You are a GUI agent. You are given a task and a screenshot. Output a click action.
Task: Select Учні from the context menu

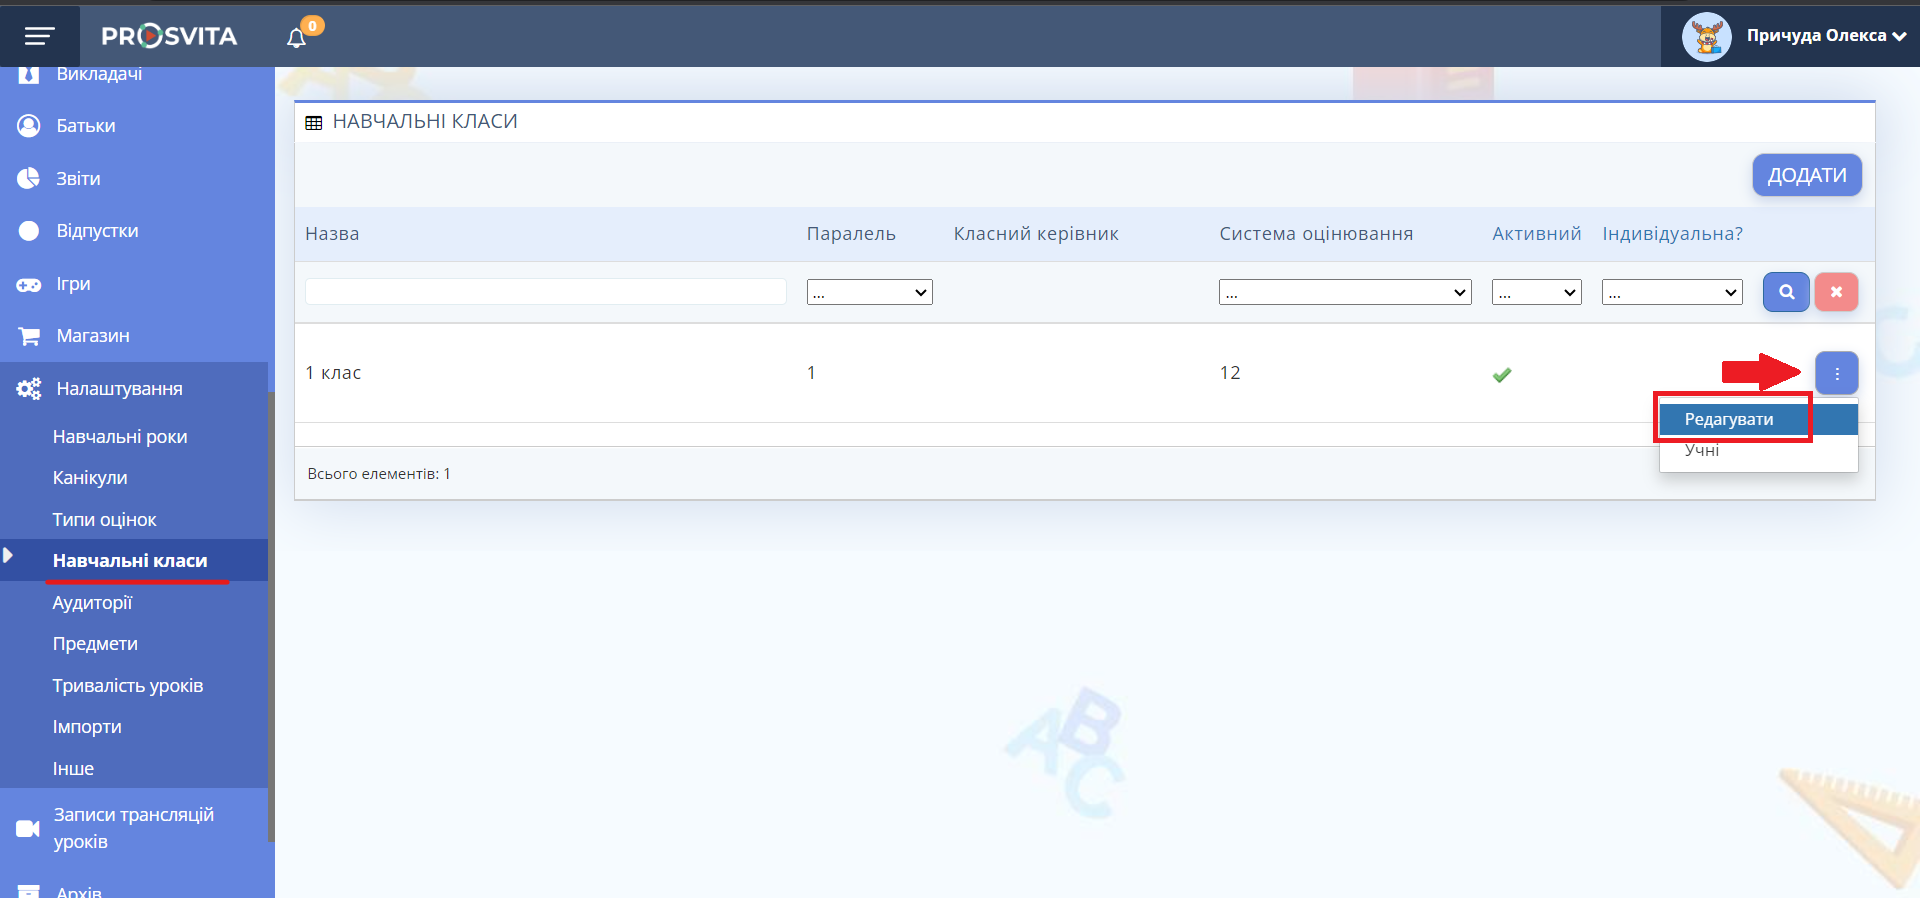tap(1702, 451)
